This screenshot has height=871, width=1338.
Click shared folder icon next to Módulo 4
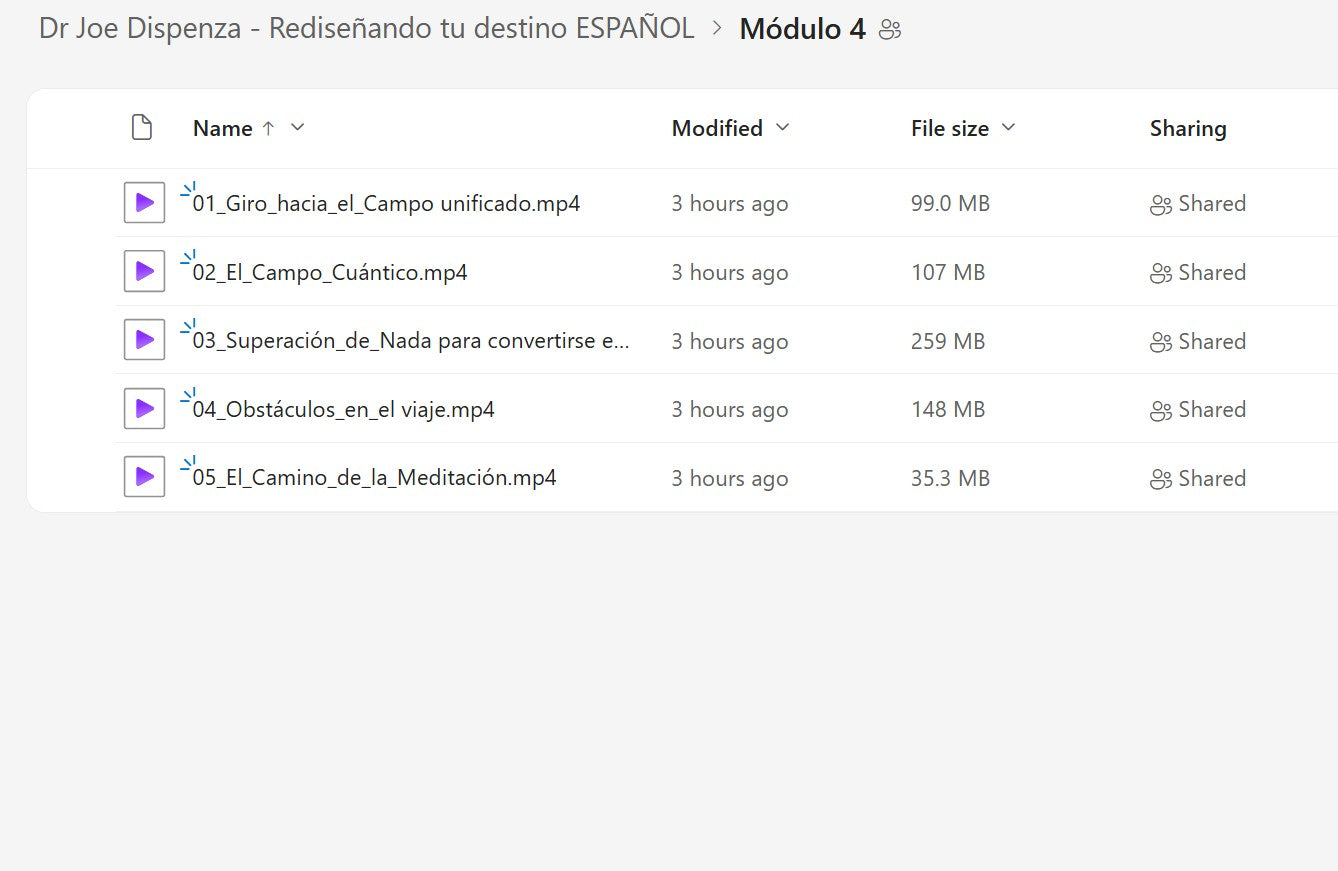(x=890, y=30)
